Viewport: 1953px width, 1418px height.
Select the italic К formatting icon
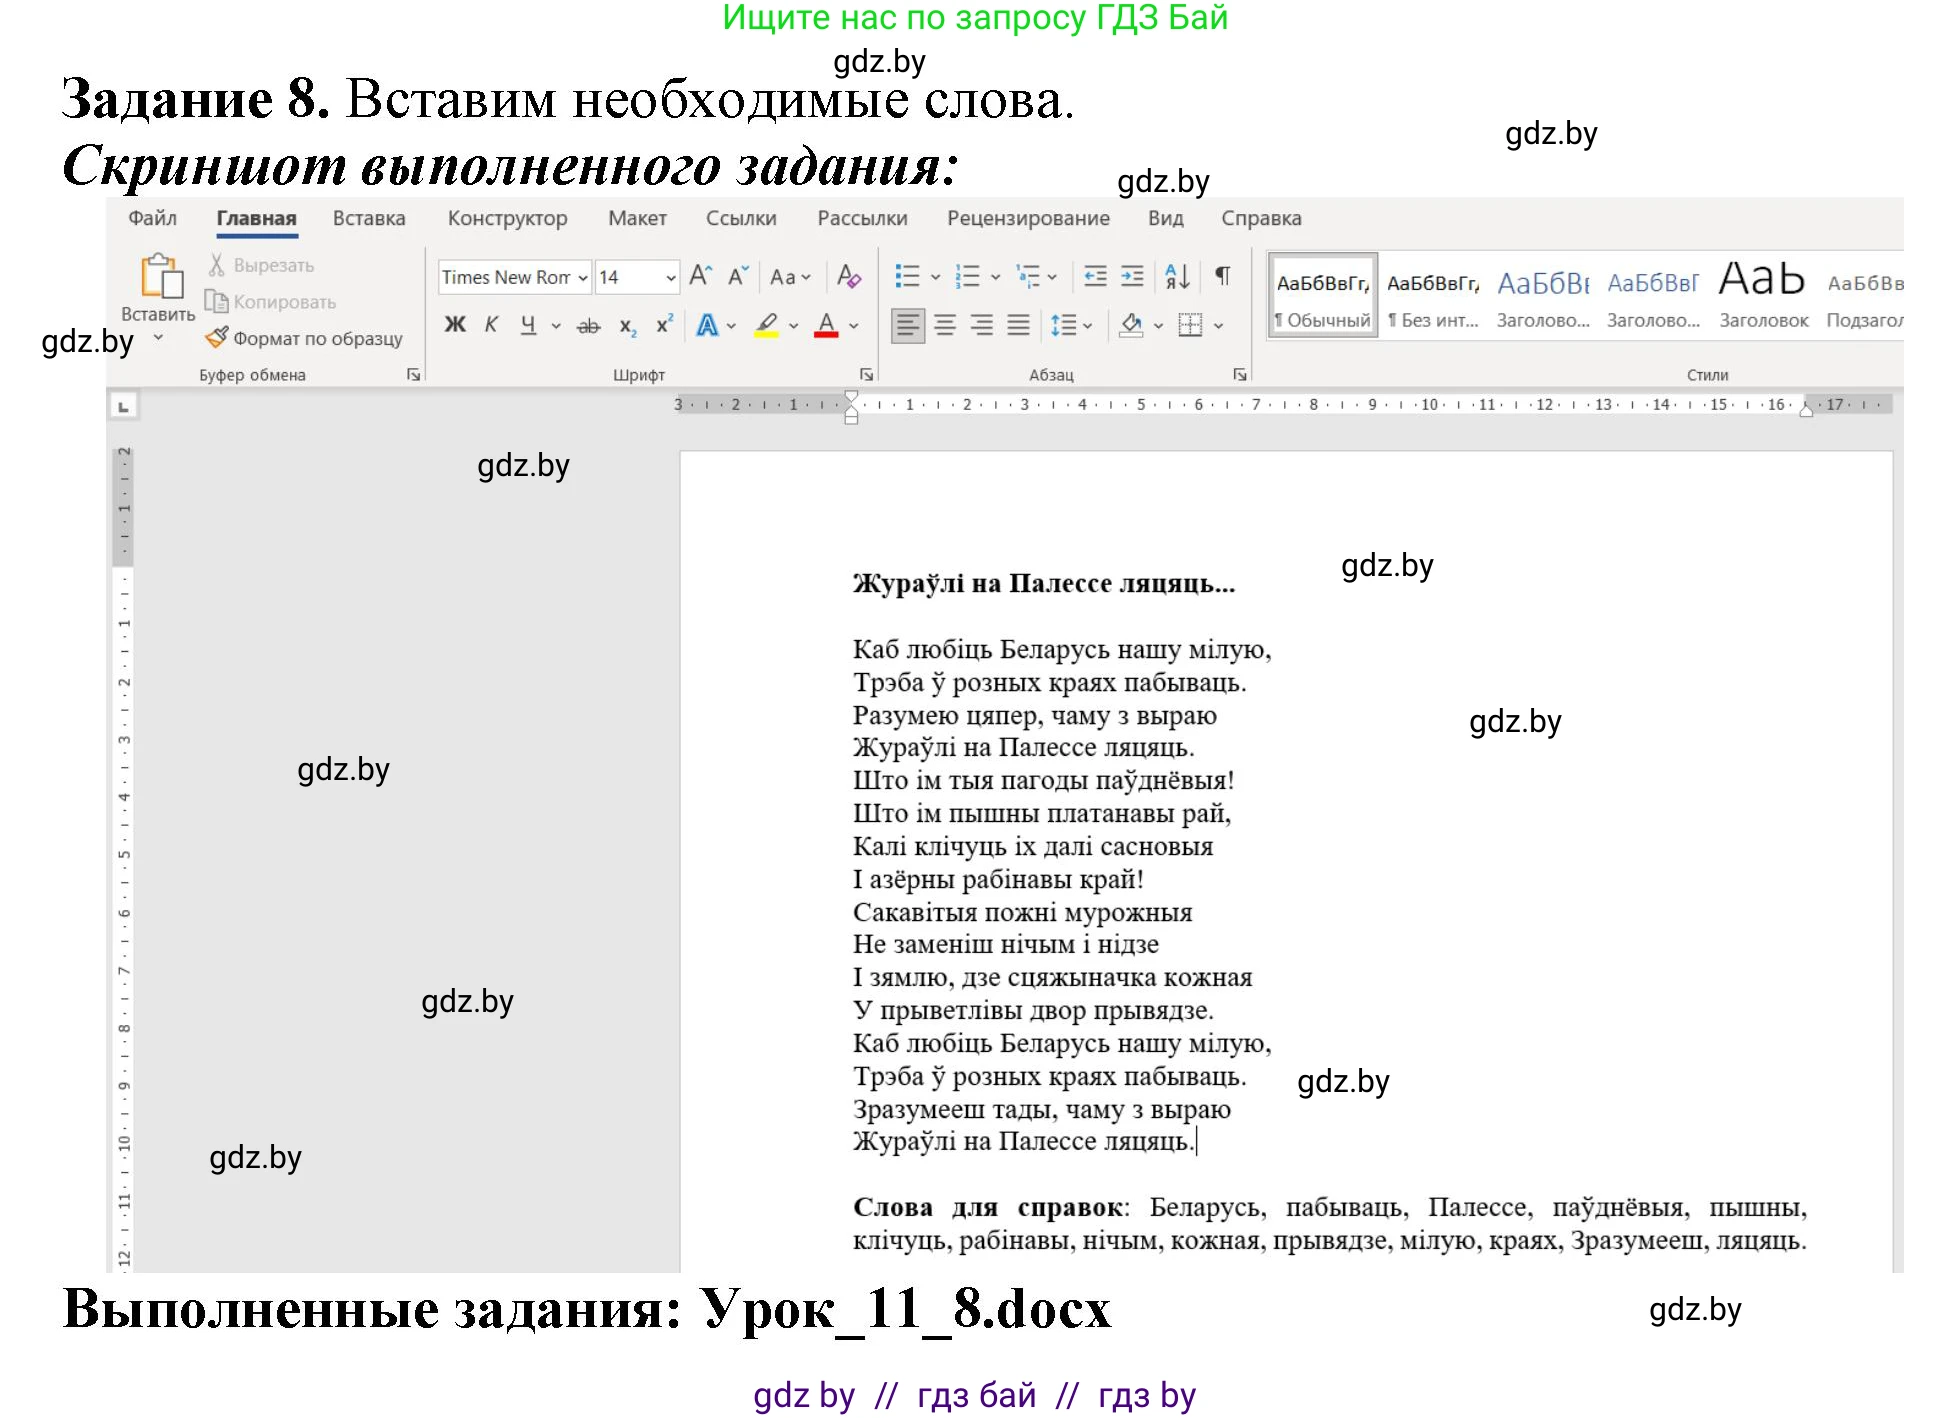pyautogui.click(x=492, y=323)
